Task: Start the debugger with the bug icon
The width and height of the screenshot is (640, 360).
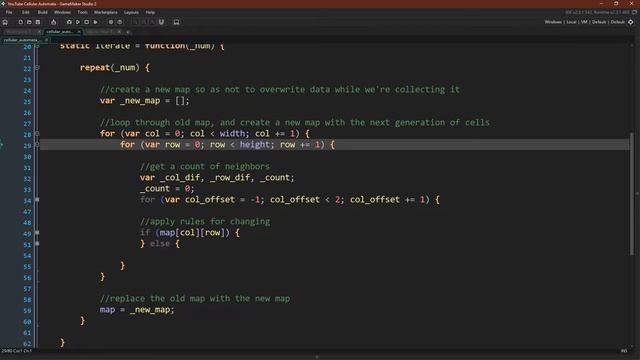Action: (69, 22)
